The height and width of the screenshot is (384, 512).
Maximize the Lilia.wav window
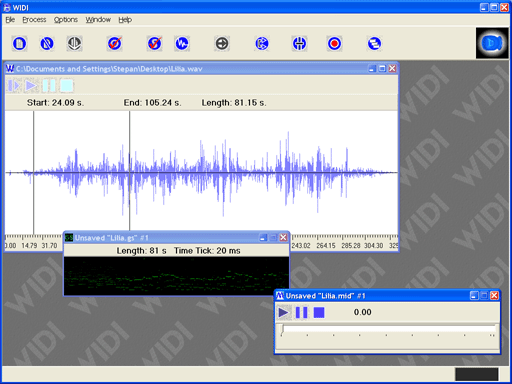click(x=382, y=69)
